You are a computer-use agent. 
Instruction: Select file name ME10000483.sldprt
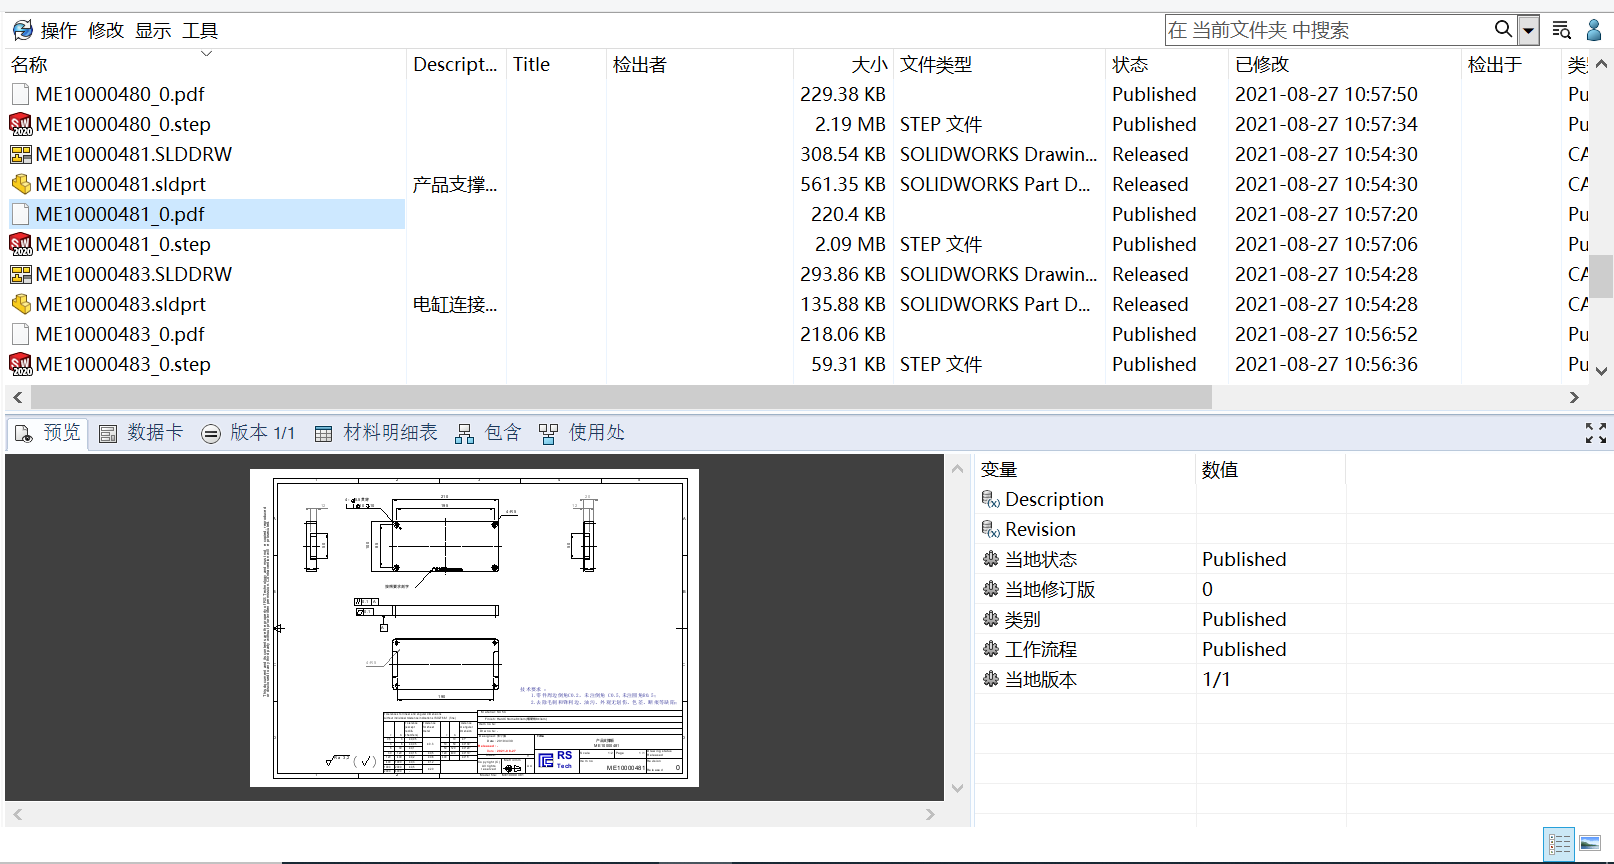[x=120, y=304]
